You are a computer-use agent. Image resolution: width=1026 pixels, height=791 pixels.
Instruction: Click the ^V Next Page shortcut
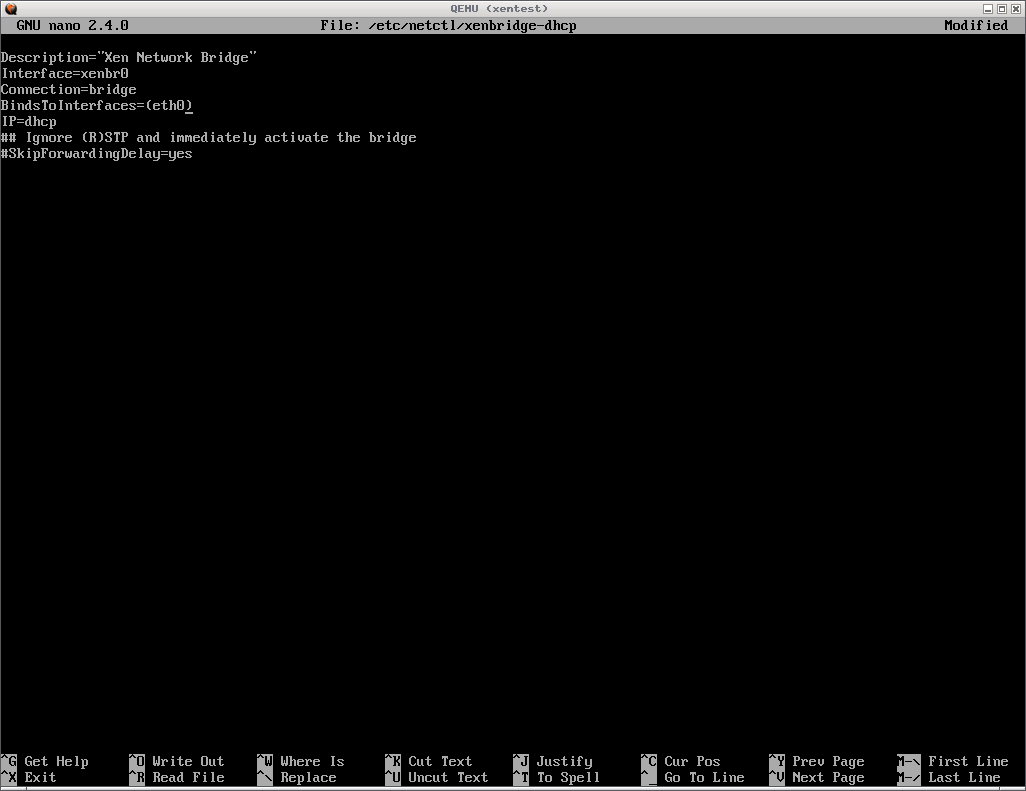click(817, 777)
